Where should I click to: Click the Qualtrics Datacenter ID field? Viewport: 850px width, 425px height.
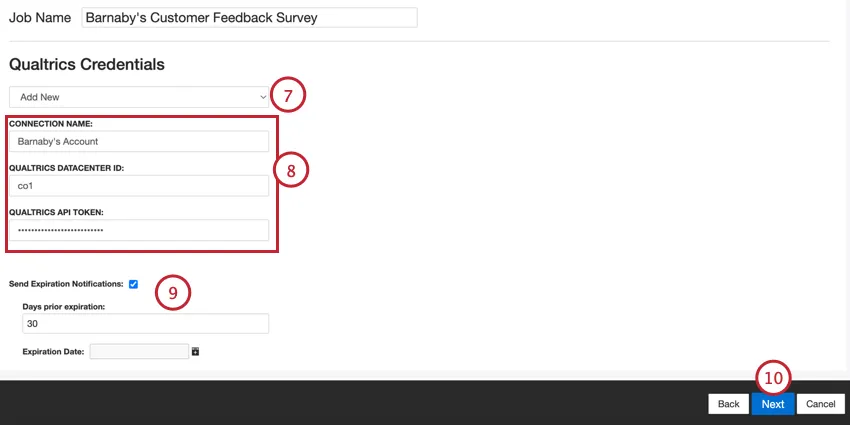[x=139, y=186]
